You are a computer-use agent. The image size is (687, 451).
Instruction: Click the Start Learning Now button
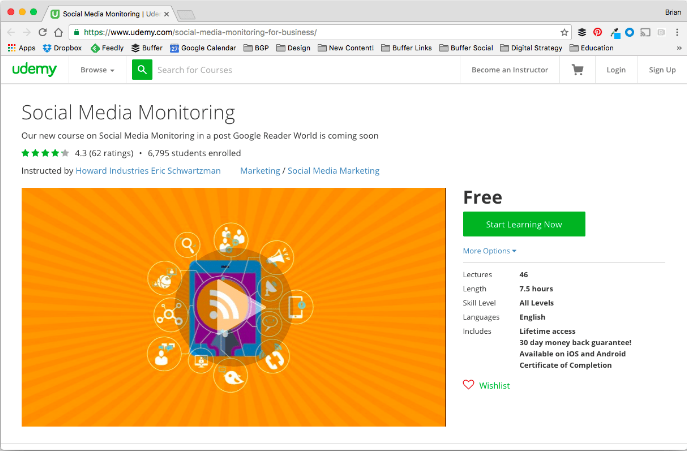pos(524,224)
